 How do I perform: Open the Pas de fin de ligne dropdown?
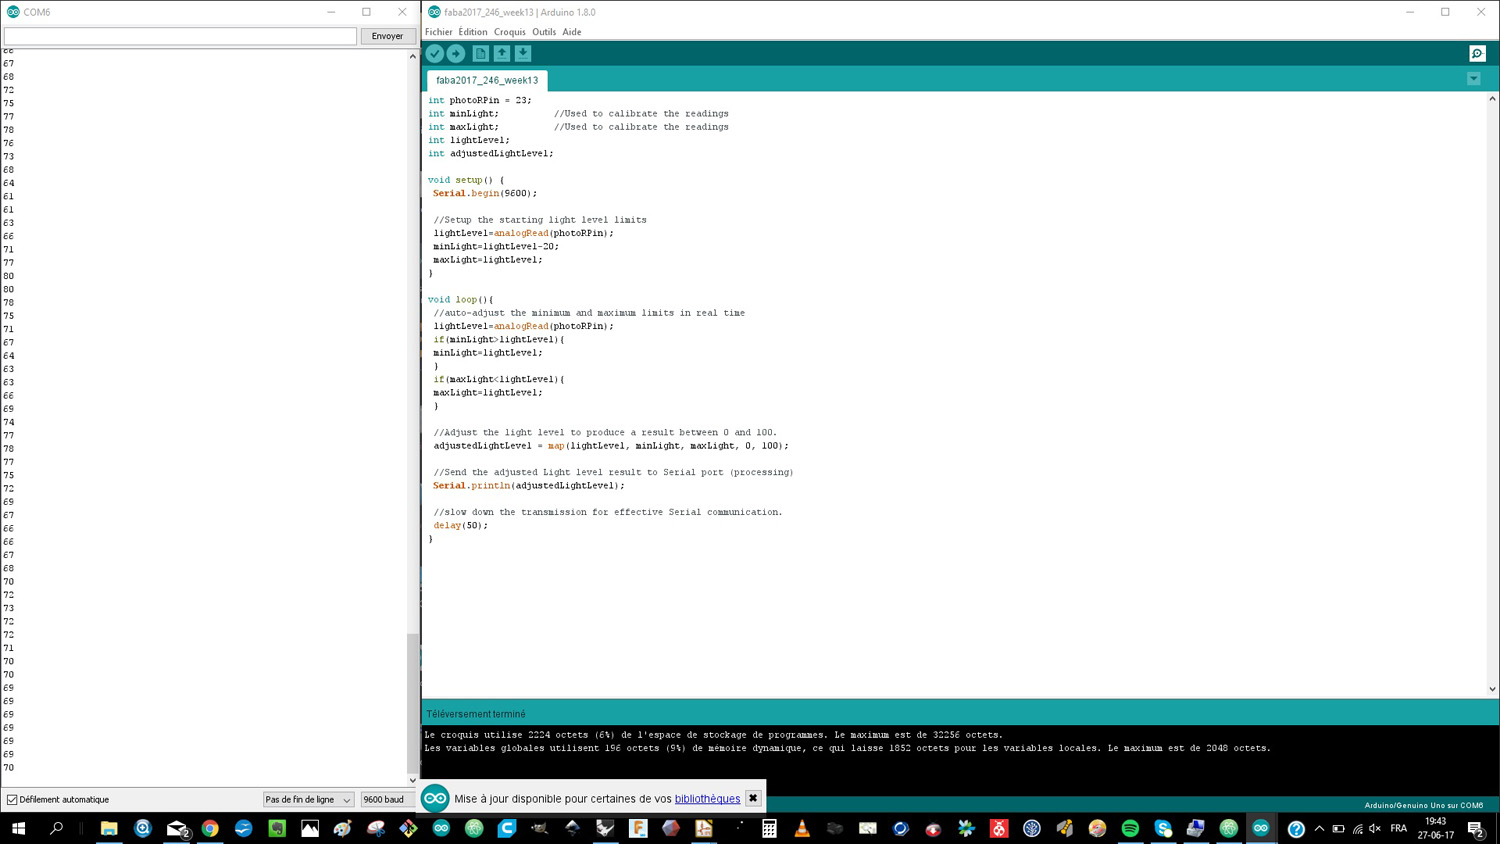tap(308, 800)
